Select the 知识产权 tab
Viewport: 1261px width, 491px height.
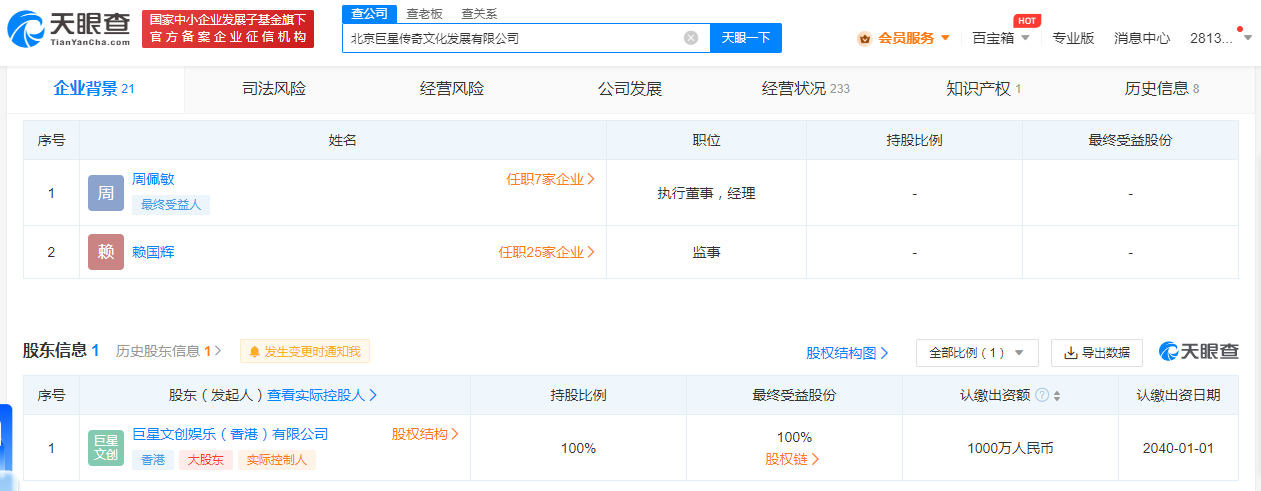[x=984, y=89]
